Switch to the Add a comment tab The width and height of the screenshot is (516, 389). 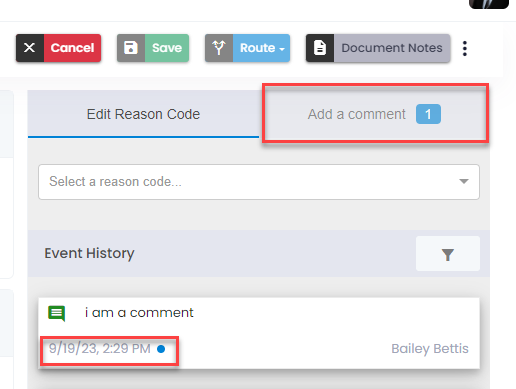pos(374,114)
